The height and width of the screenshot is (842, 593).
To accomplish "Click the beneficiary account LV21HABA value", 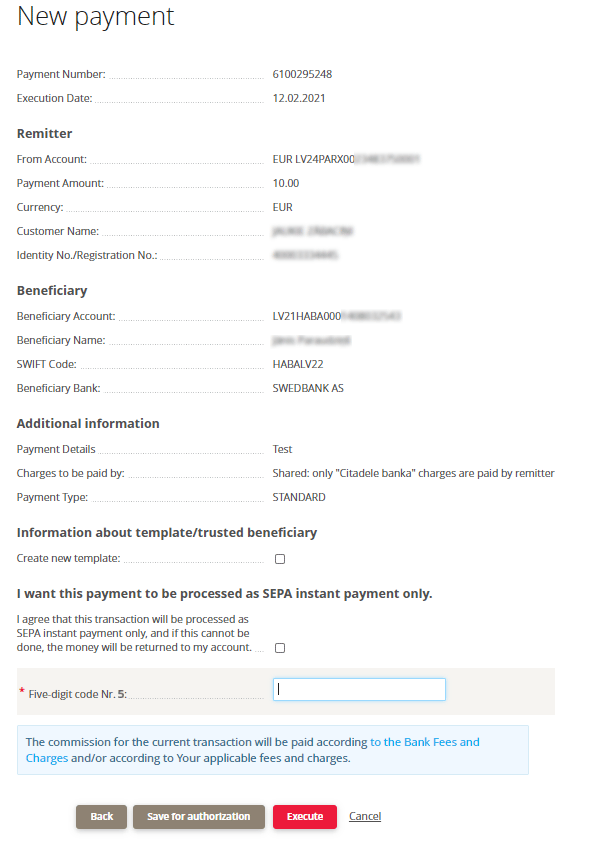I will [337, 316].
